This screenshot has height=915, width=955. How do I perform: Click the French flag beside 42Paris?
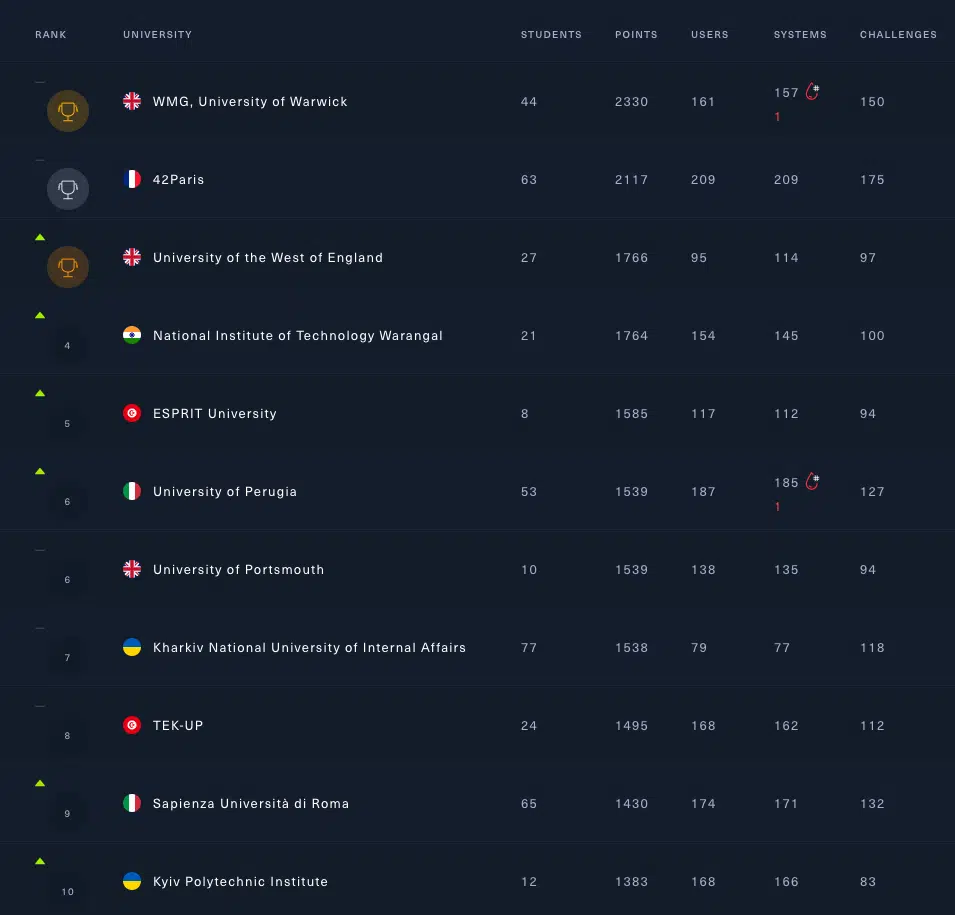pyautogui.click(x=132, y=179)
